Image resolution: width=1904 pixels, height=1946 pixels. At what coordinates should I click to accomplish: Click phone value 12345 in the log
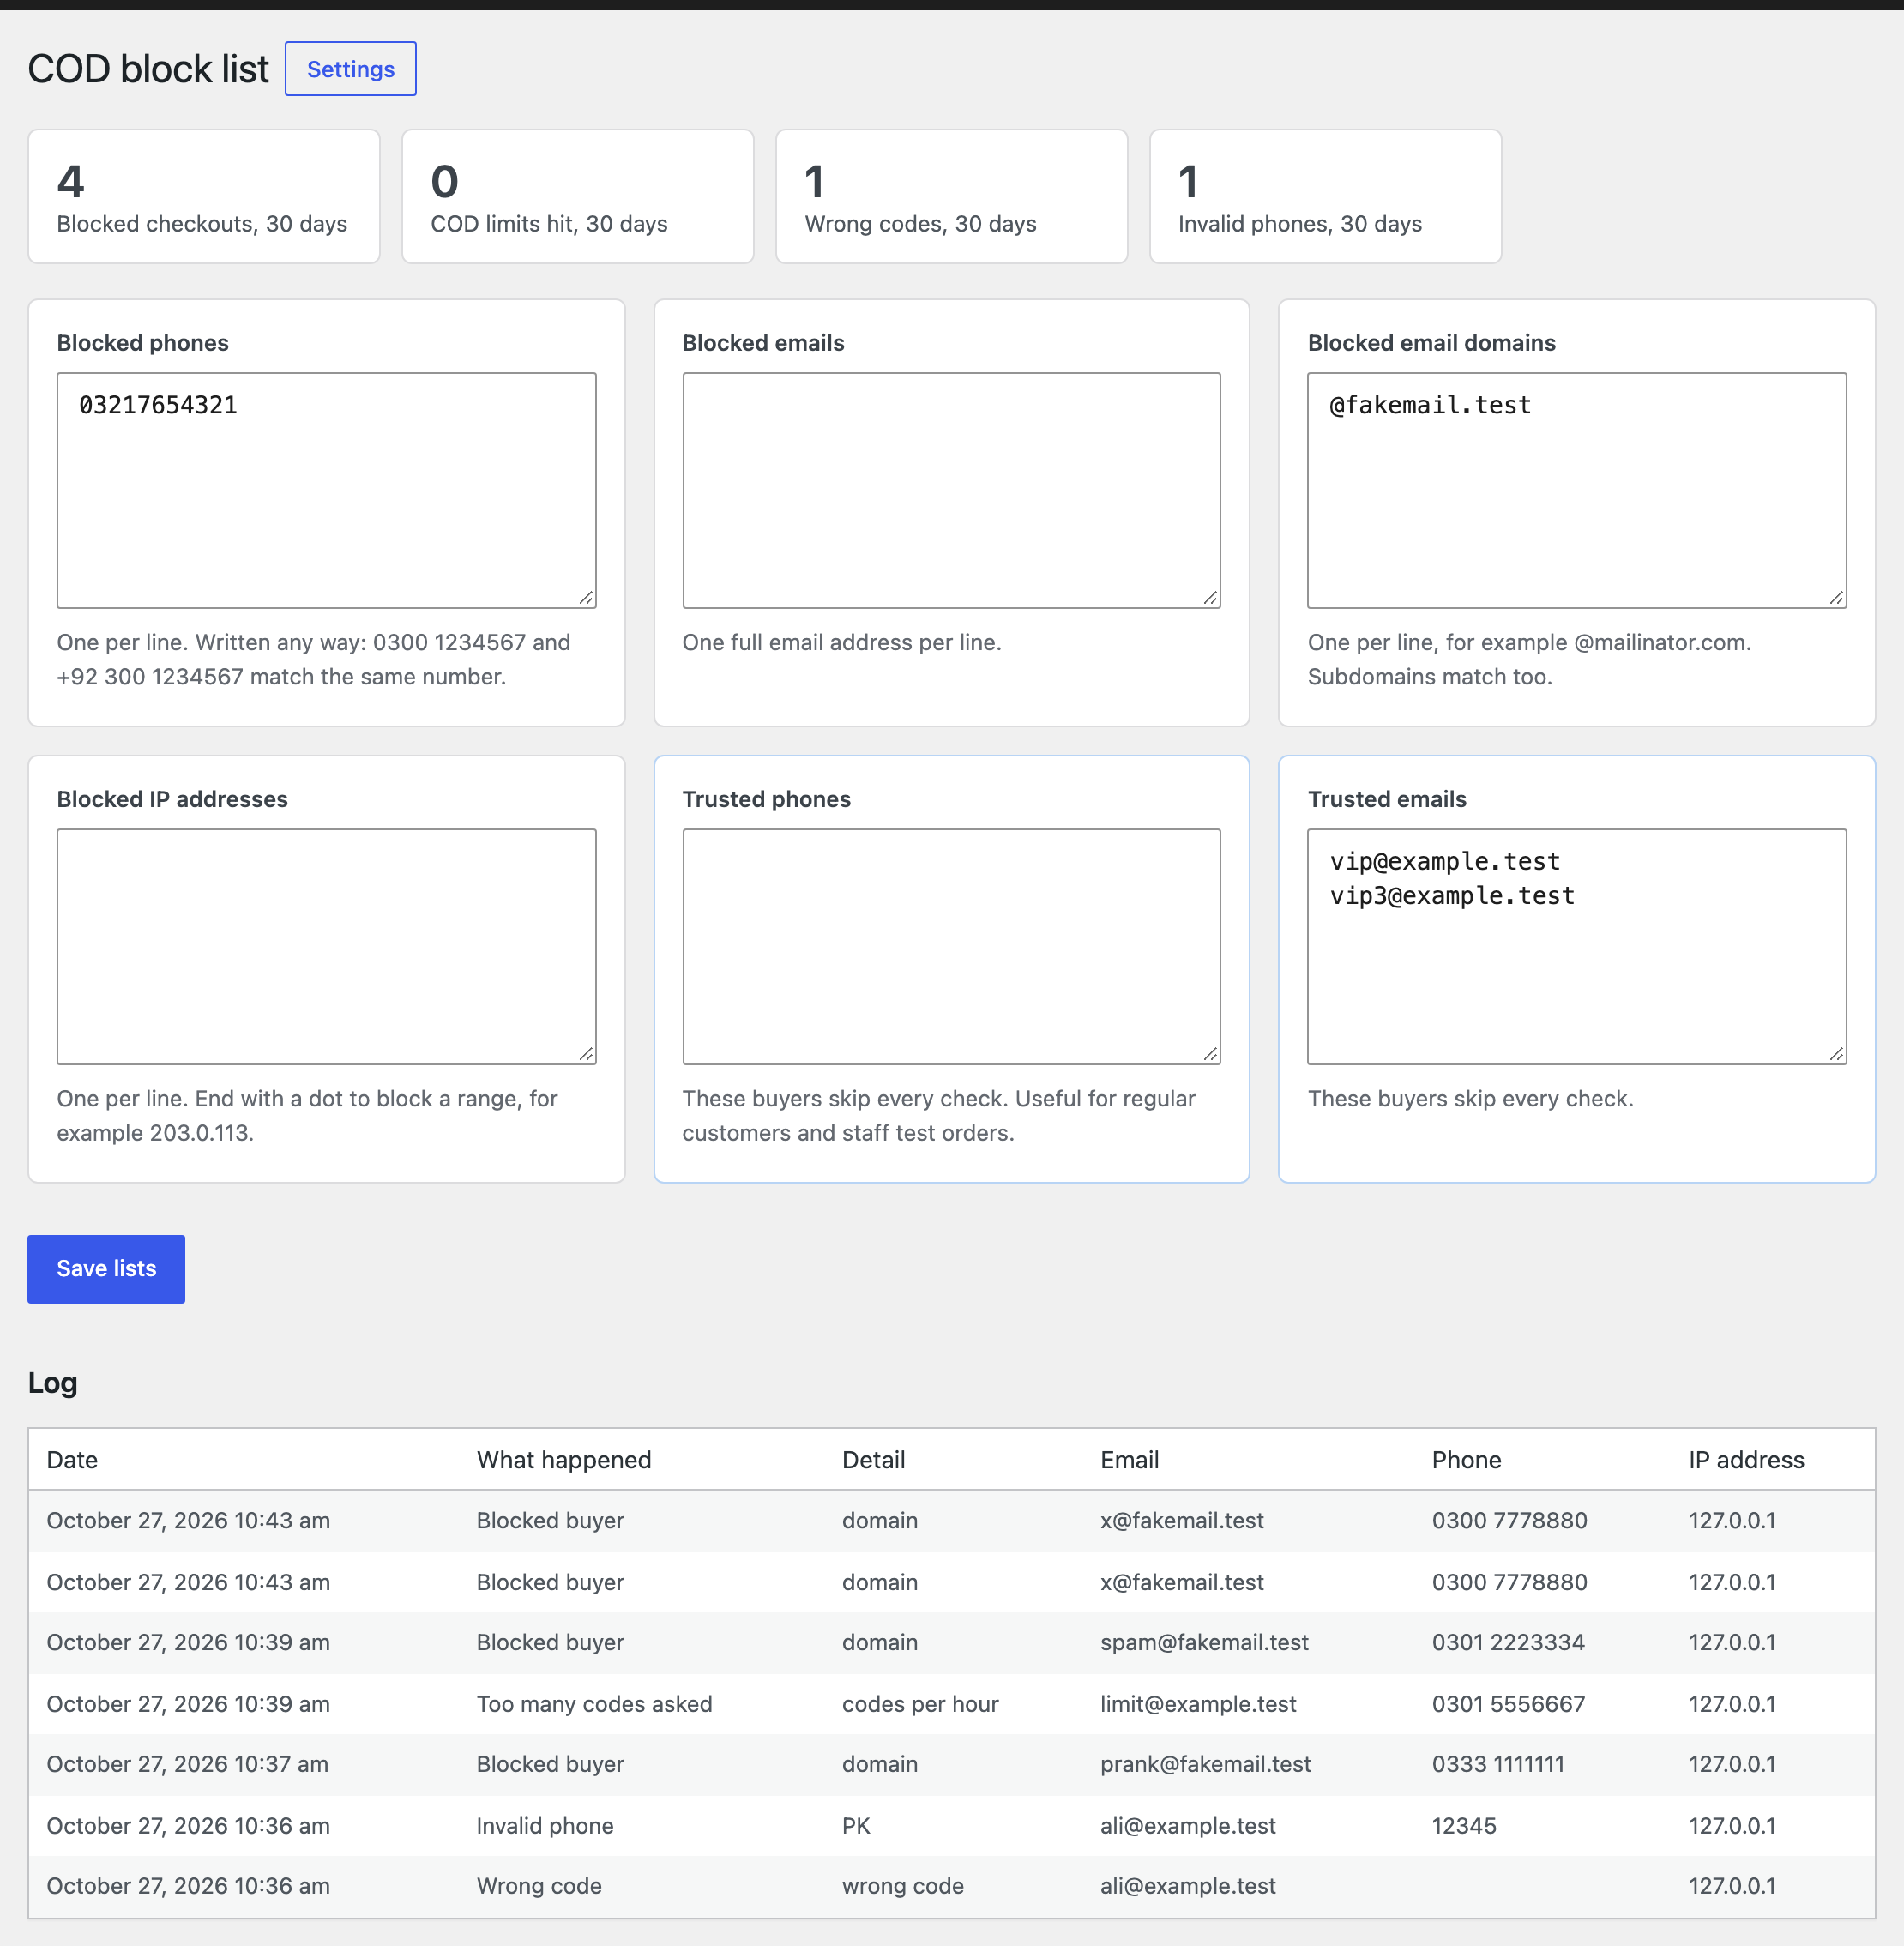[x=1464, y=1825]
